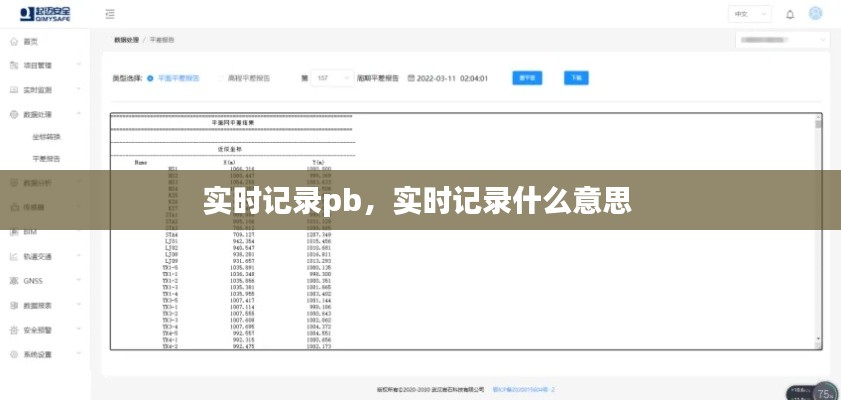Open the 中文 language dropdown
Viewport: 841px width, 400px height.
point(750,15)
